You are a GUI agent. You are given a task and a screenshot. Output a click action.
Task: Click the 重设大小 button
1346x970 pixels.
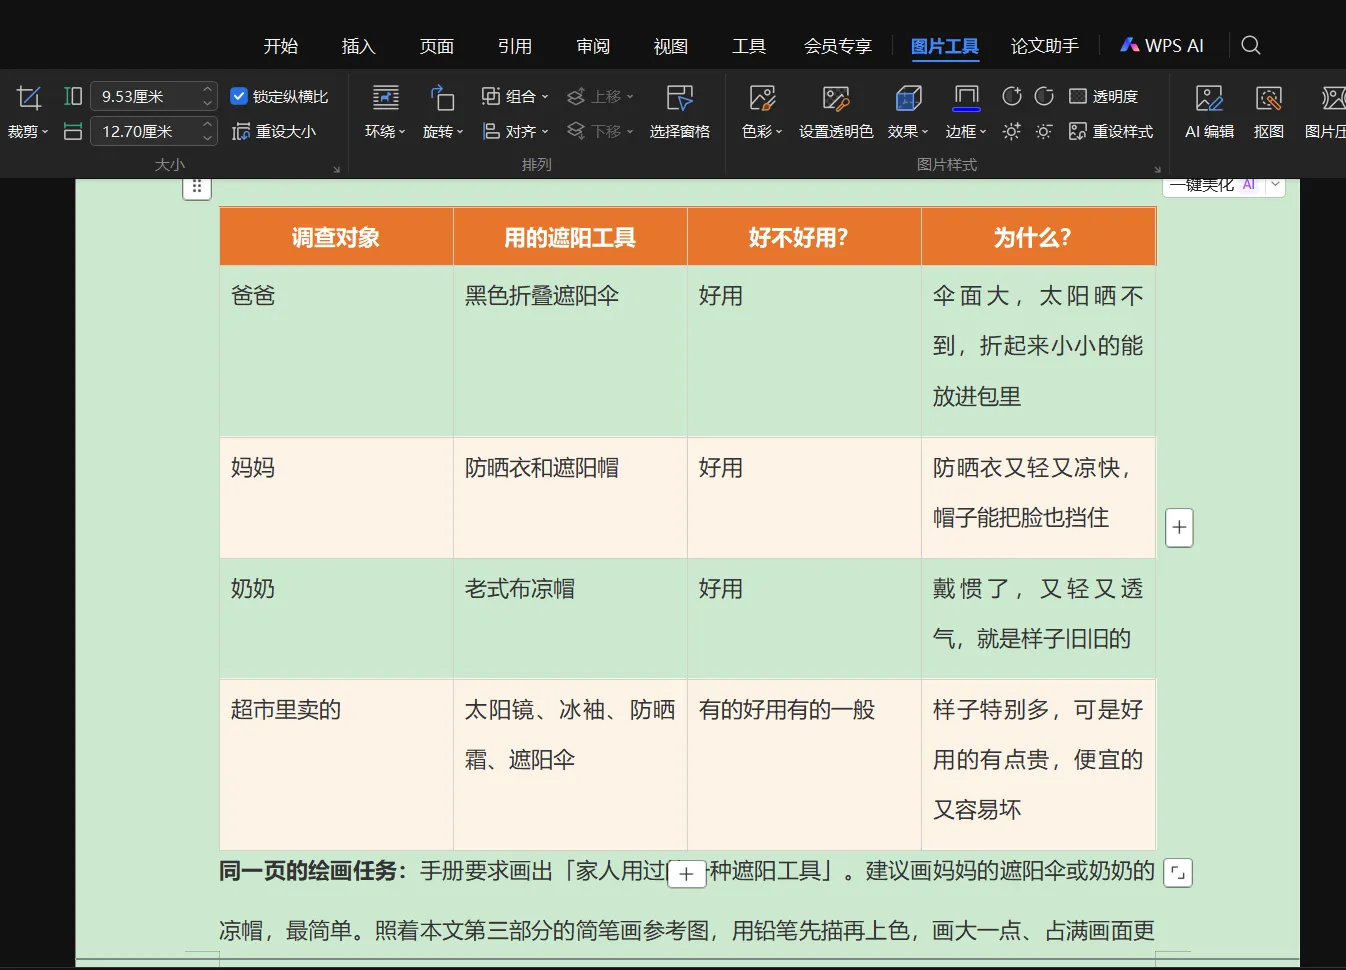coord(274,131)
